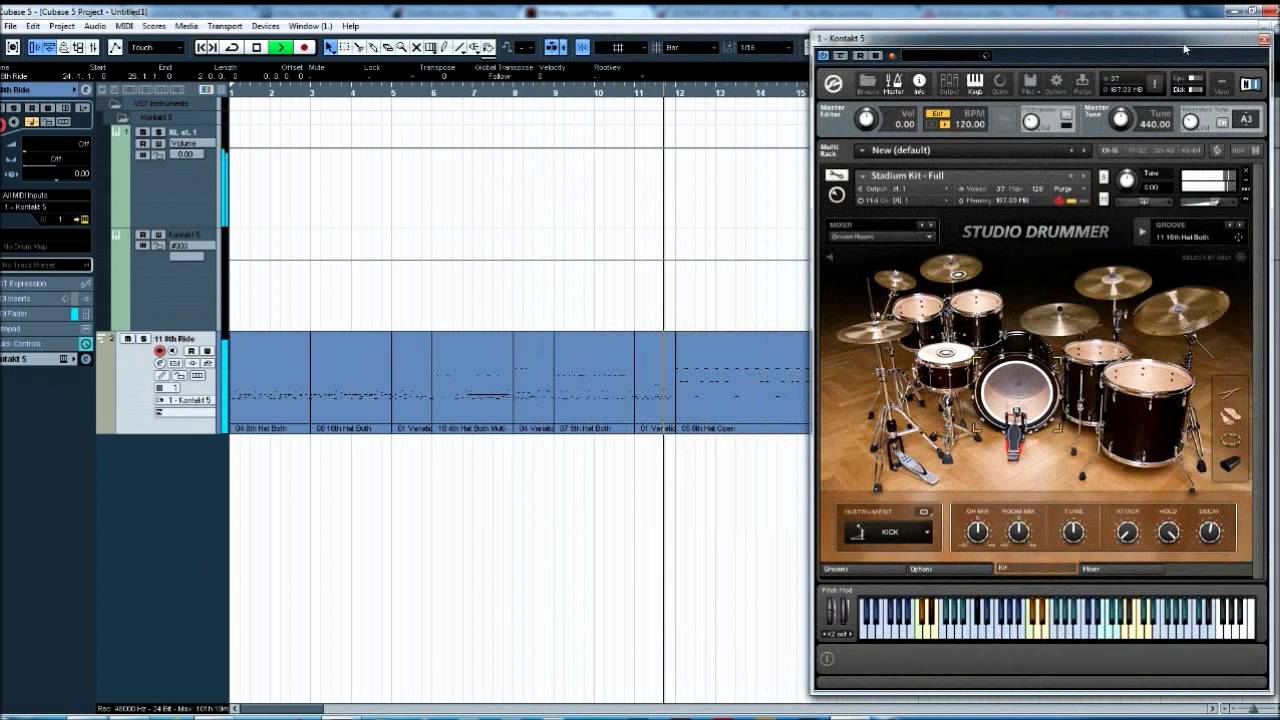Image resolution: width=1280 pixels, height=720 pixels.
Task: Mute the 11 8th Ride track
Action: coord(128,339)
